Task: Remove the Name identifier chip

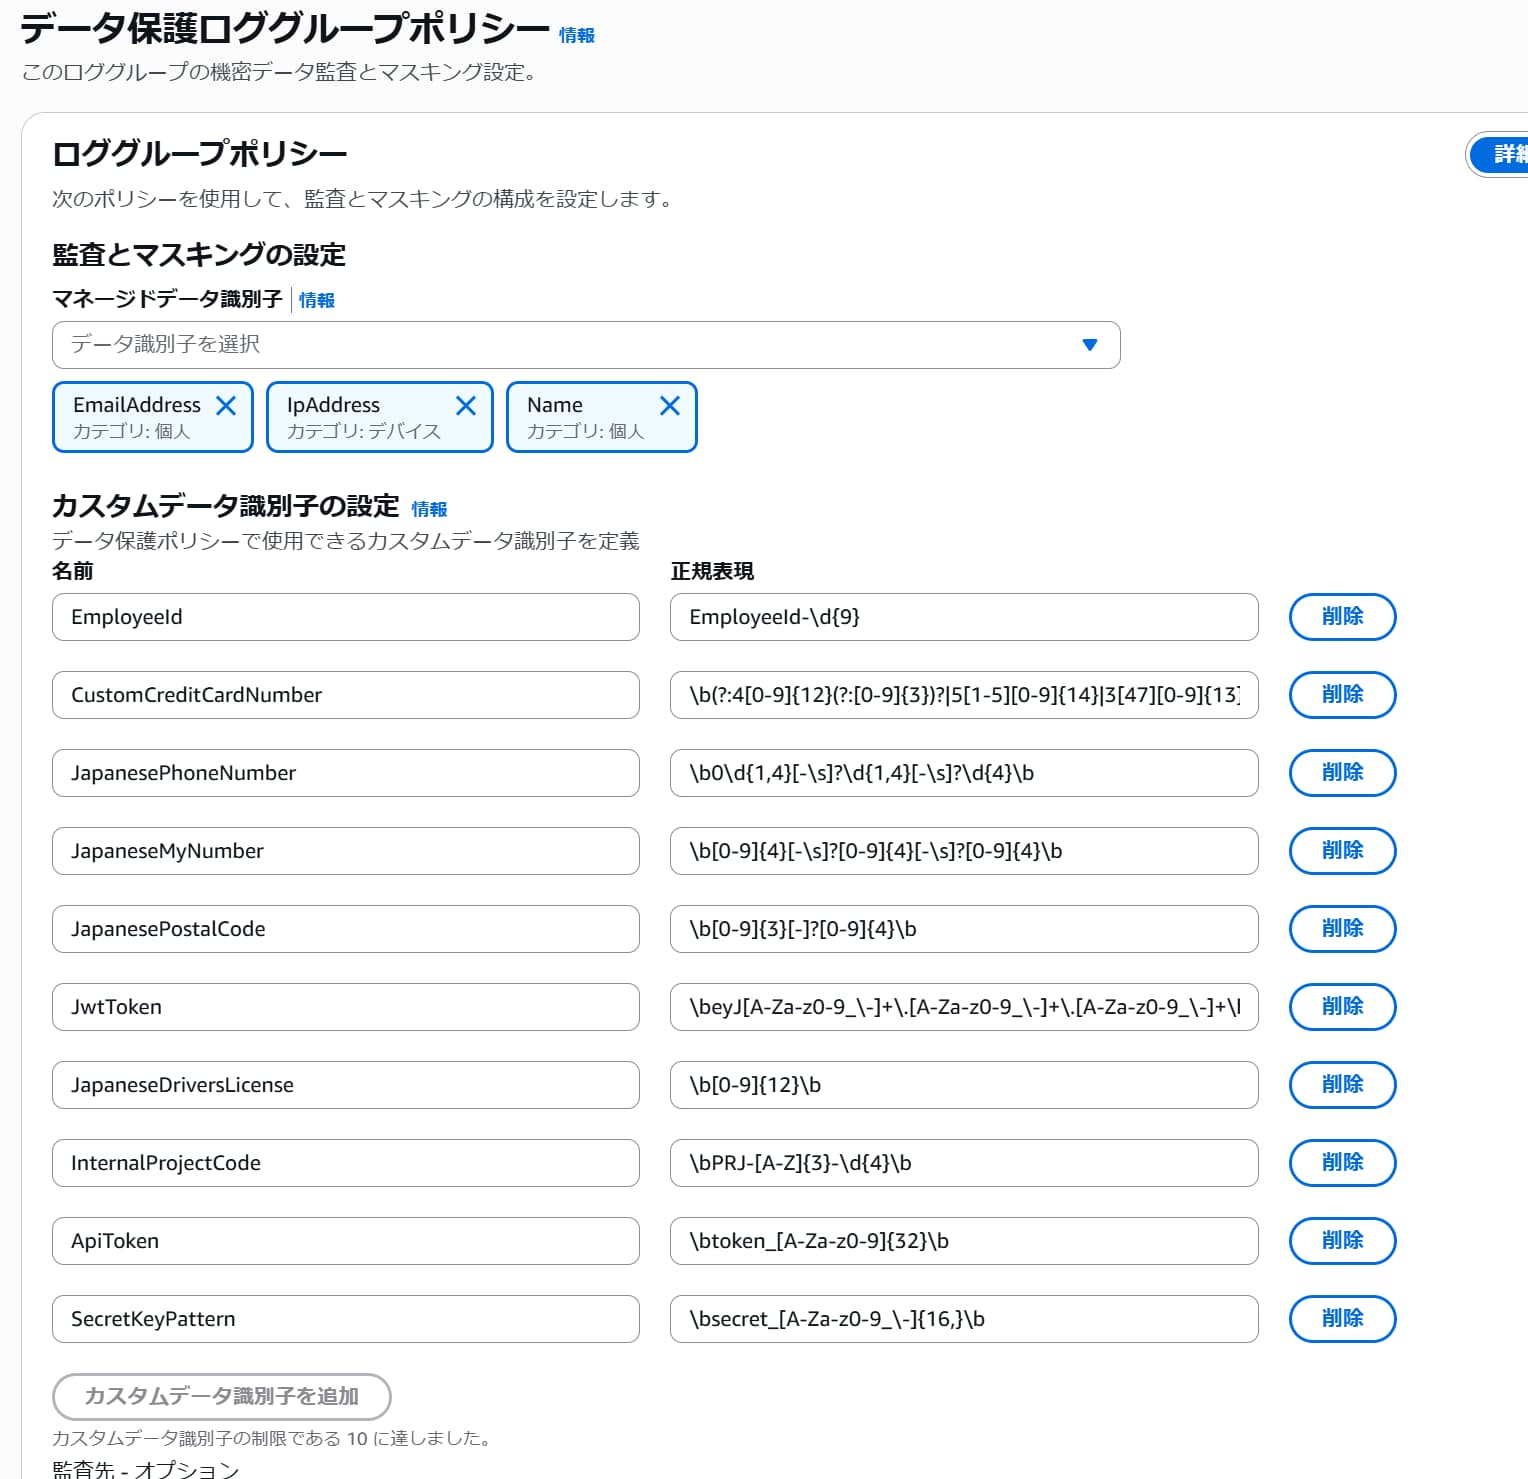Action: [670, 405]
